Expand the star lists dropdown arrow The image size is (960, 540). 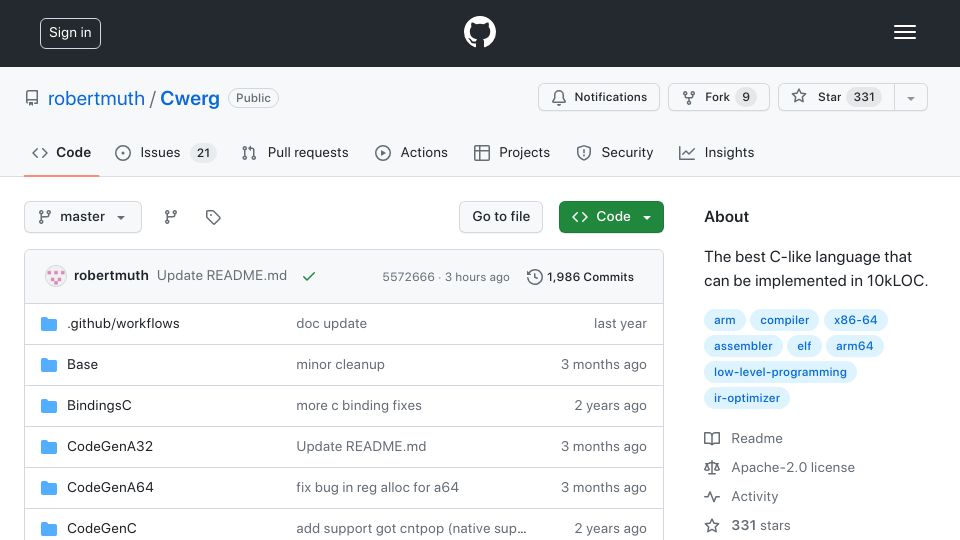pos(911,97)
